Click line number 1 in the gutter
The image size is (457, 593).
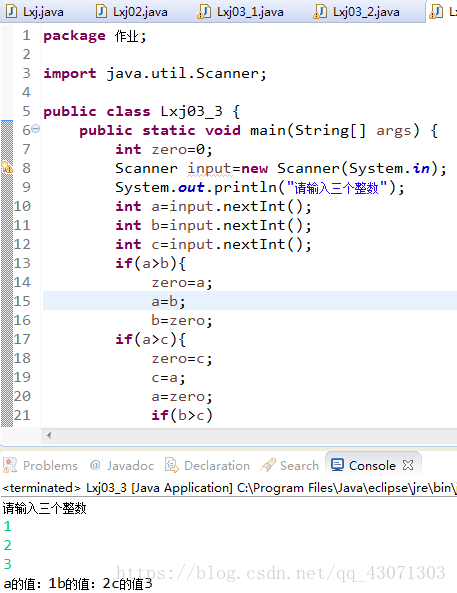coord(26,36)
